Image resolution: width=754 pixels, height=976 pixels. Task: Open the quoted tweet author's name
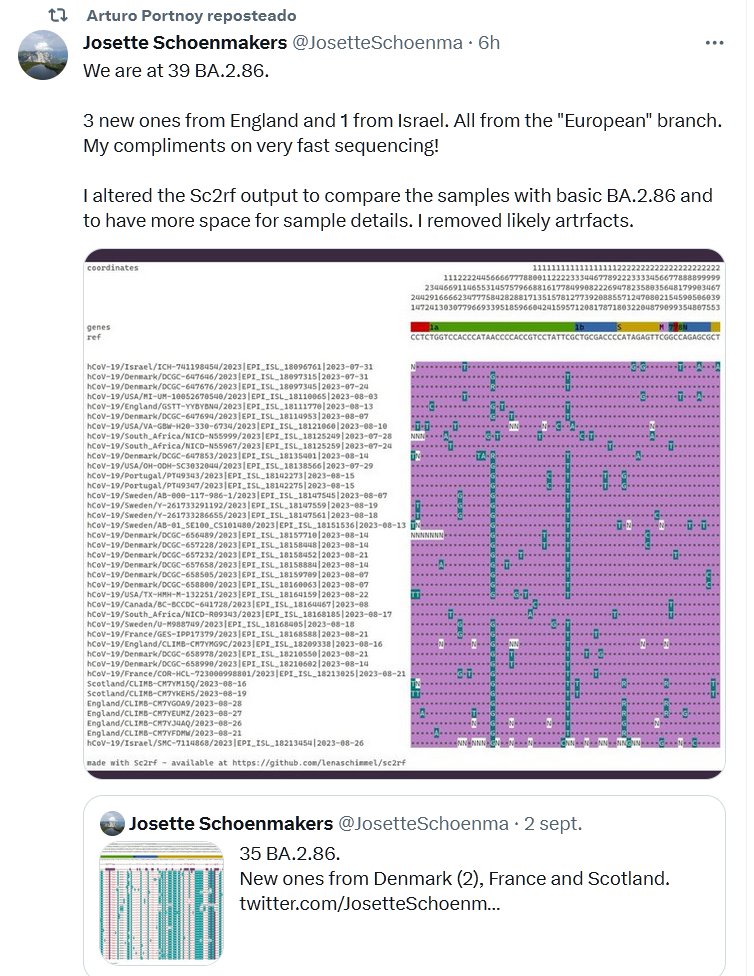coord(231,824)
